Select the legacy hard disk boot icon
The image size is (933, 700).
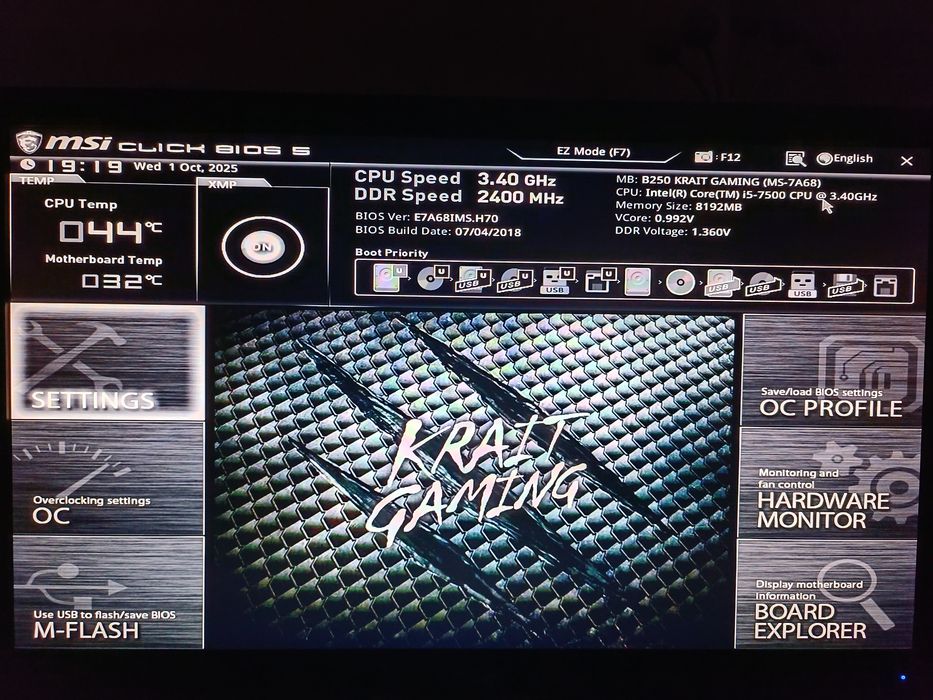tap(637, 281)
